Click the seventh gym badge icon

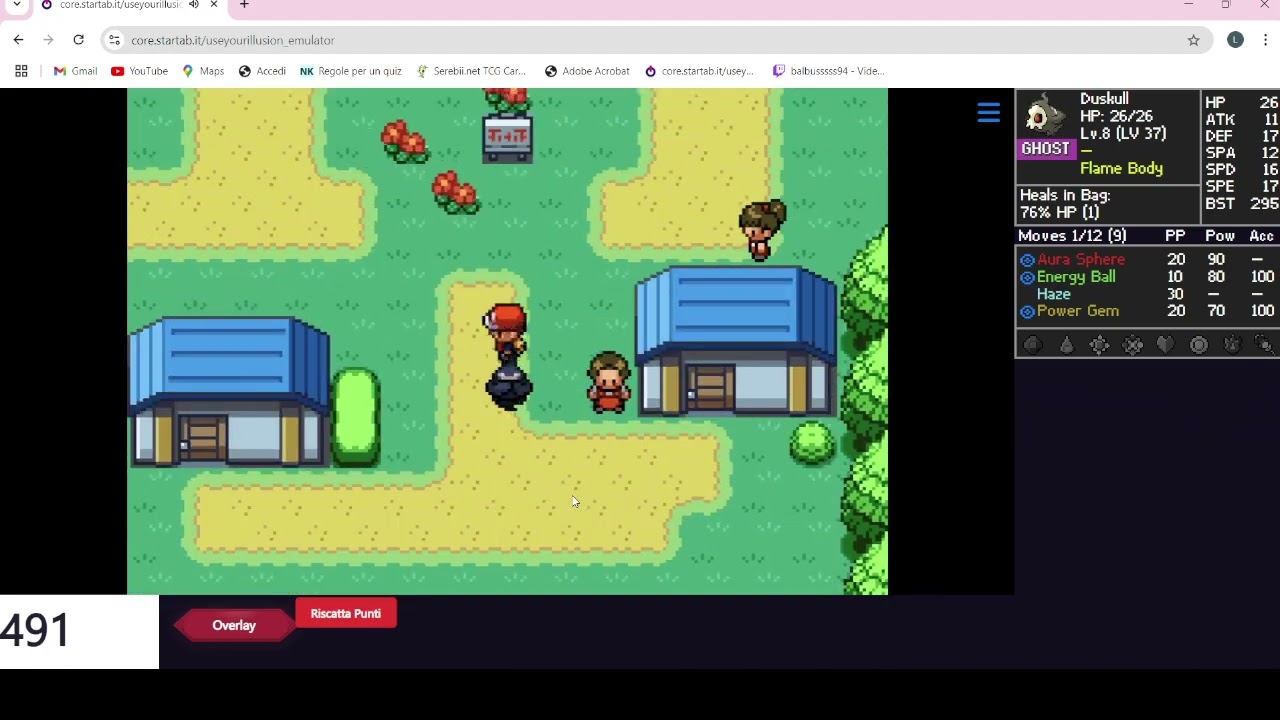(x=1231, y=345)
